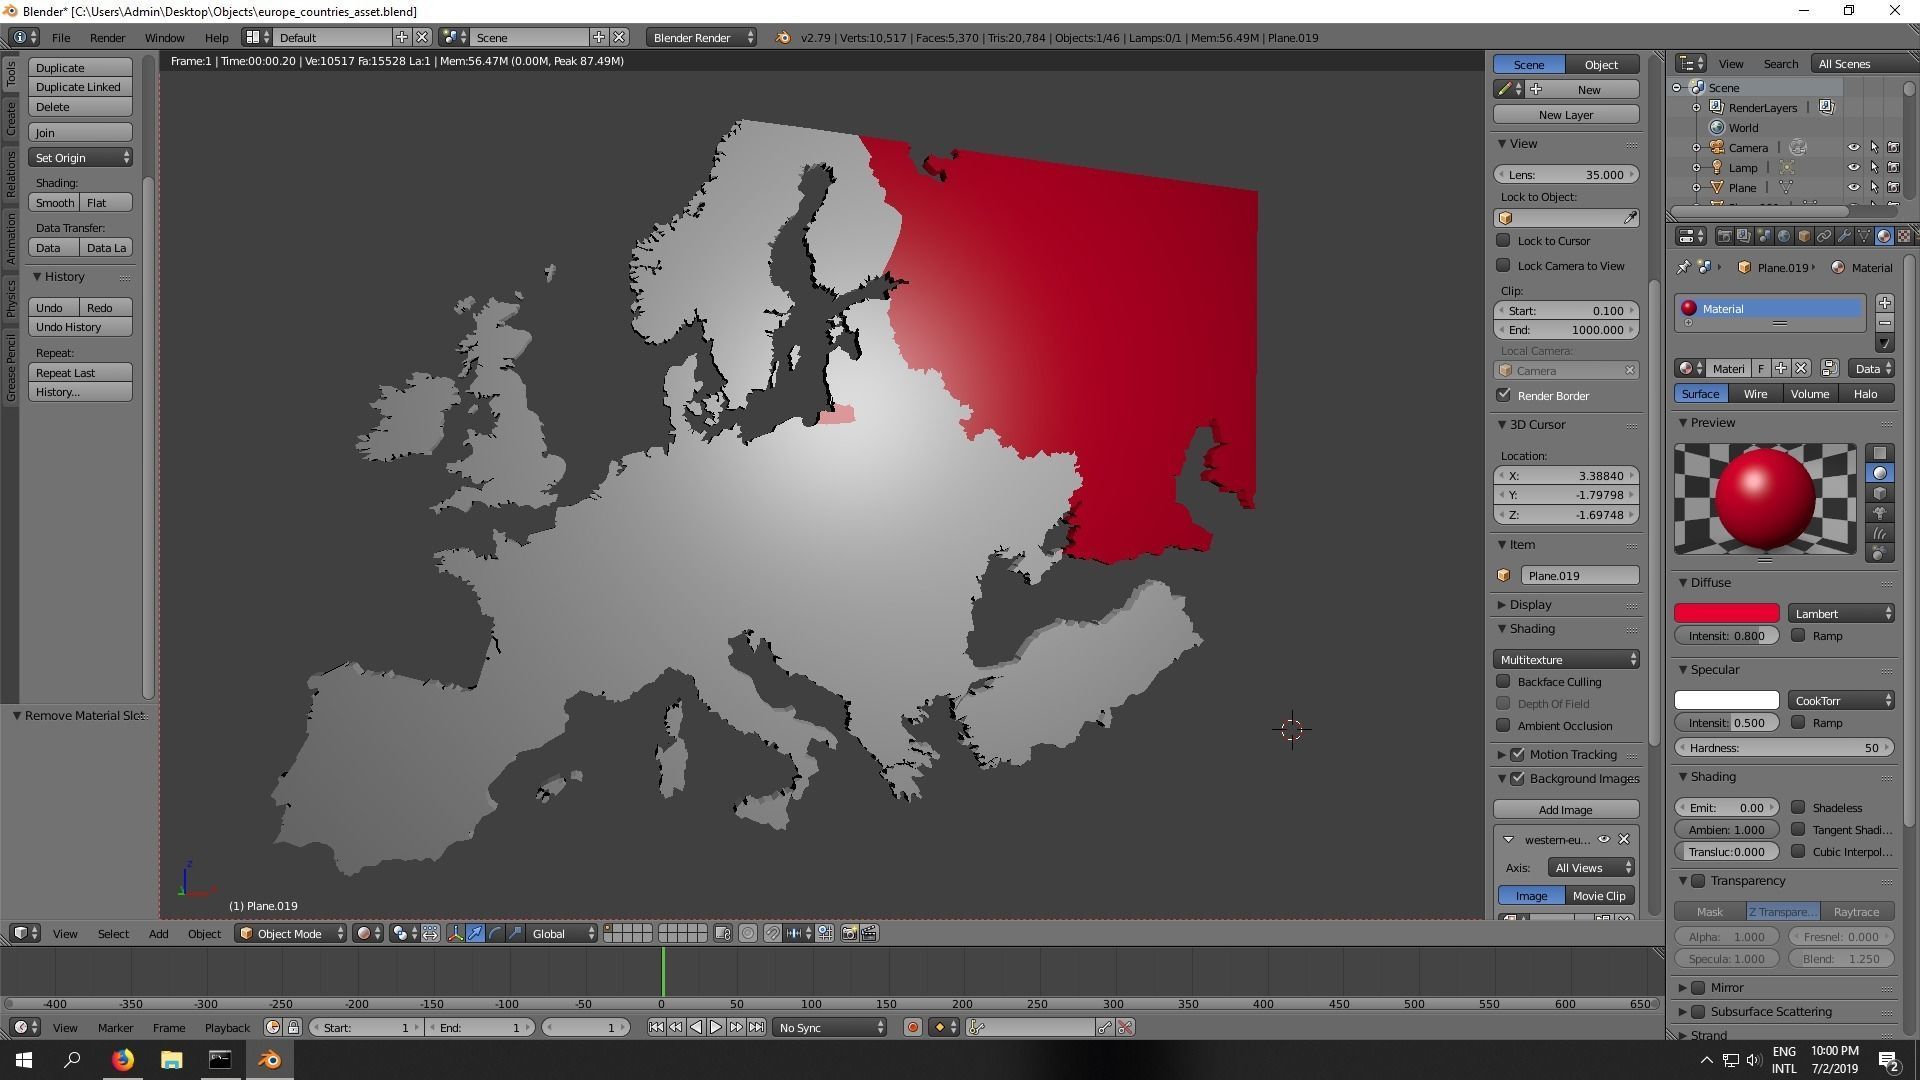The height and width of the screenshot is (1080, 1920).
Task: Select the rotate manipulator arc icon
Action: [x=495, y=933]
